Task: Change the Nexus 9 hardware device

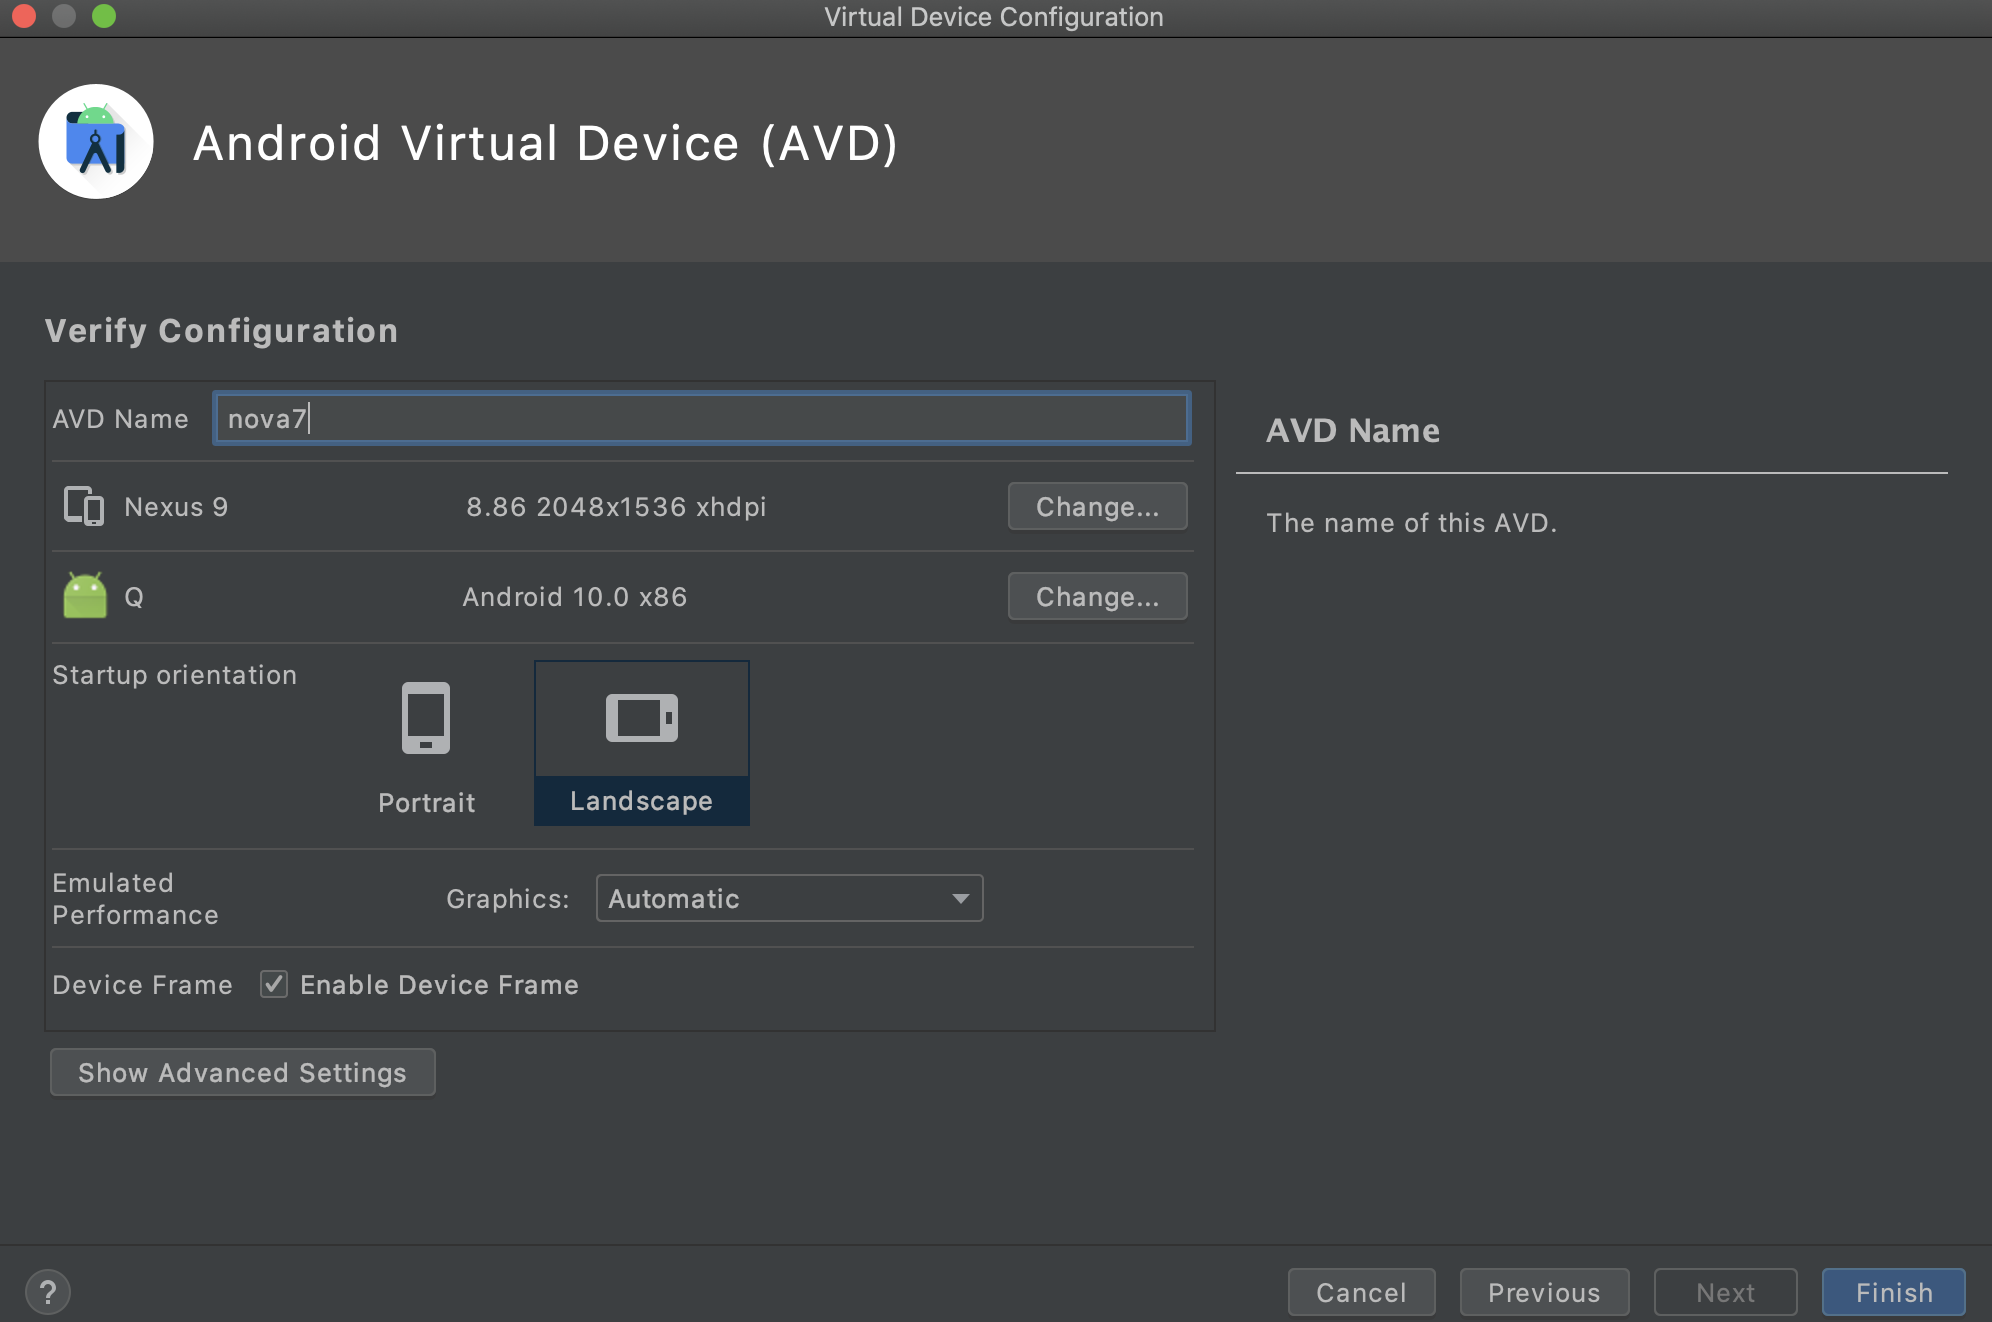Action: click(x=1098, y=506)
